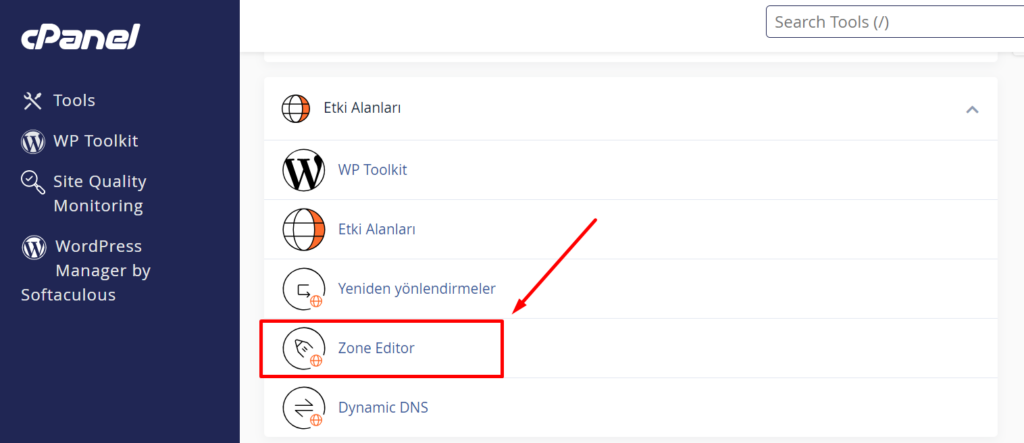This screenshot has width=1024, height=443.
Task: Click the Yeniden yönlendirmeler redirect icon
Action: tap(304, 289)
